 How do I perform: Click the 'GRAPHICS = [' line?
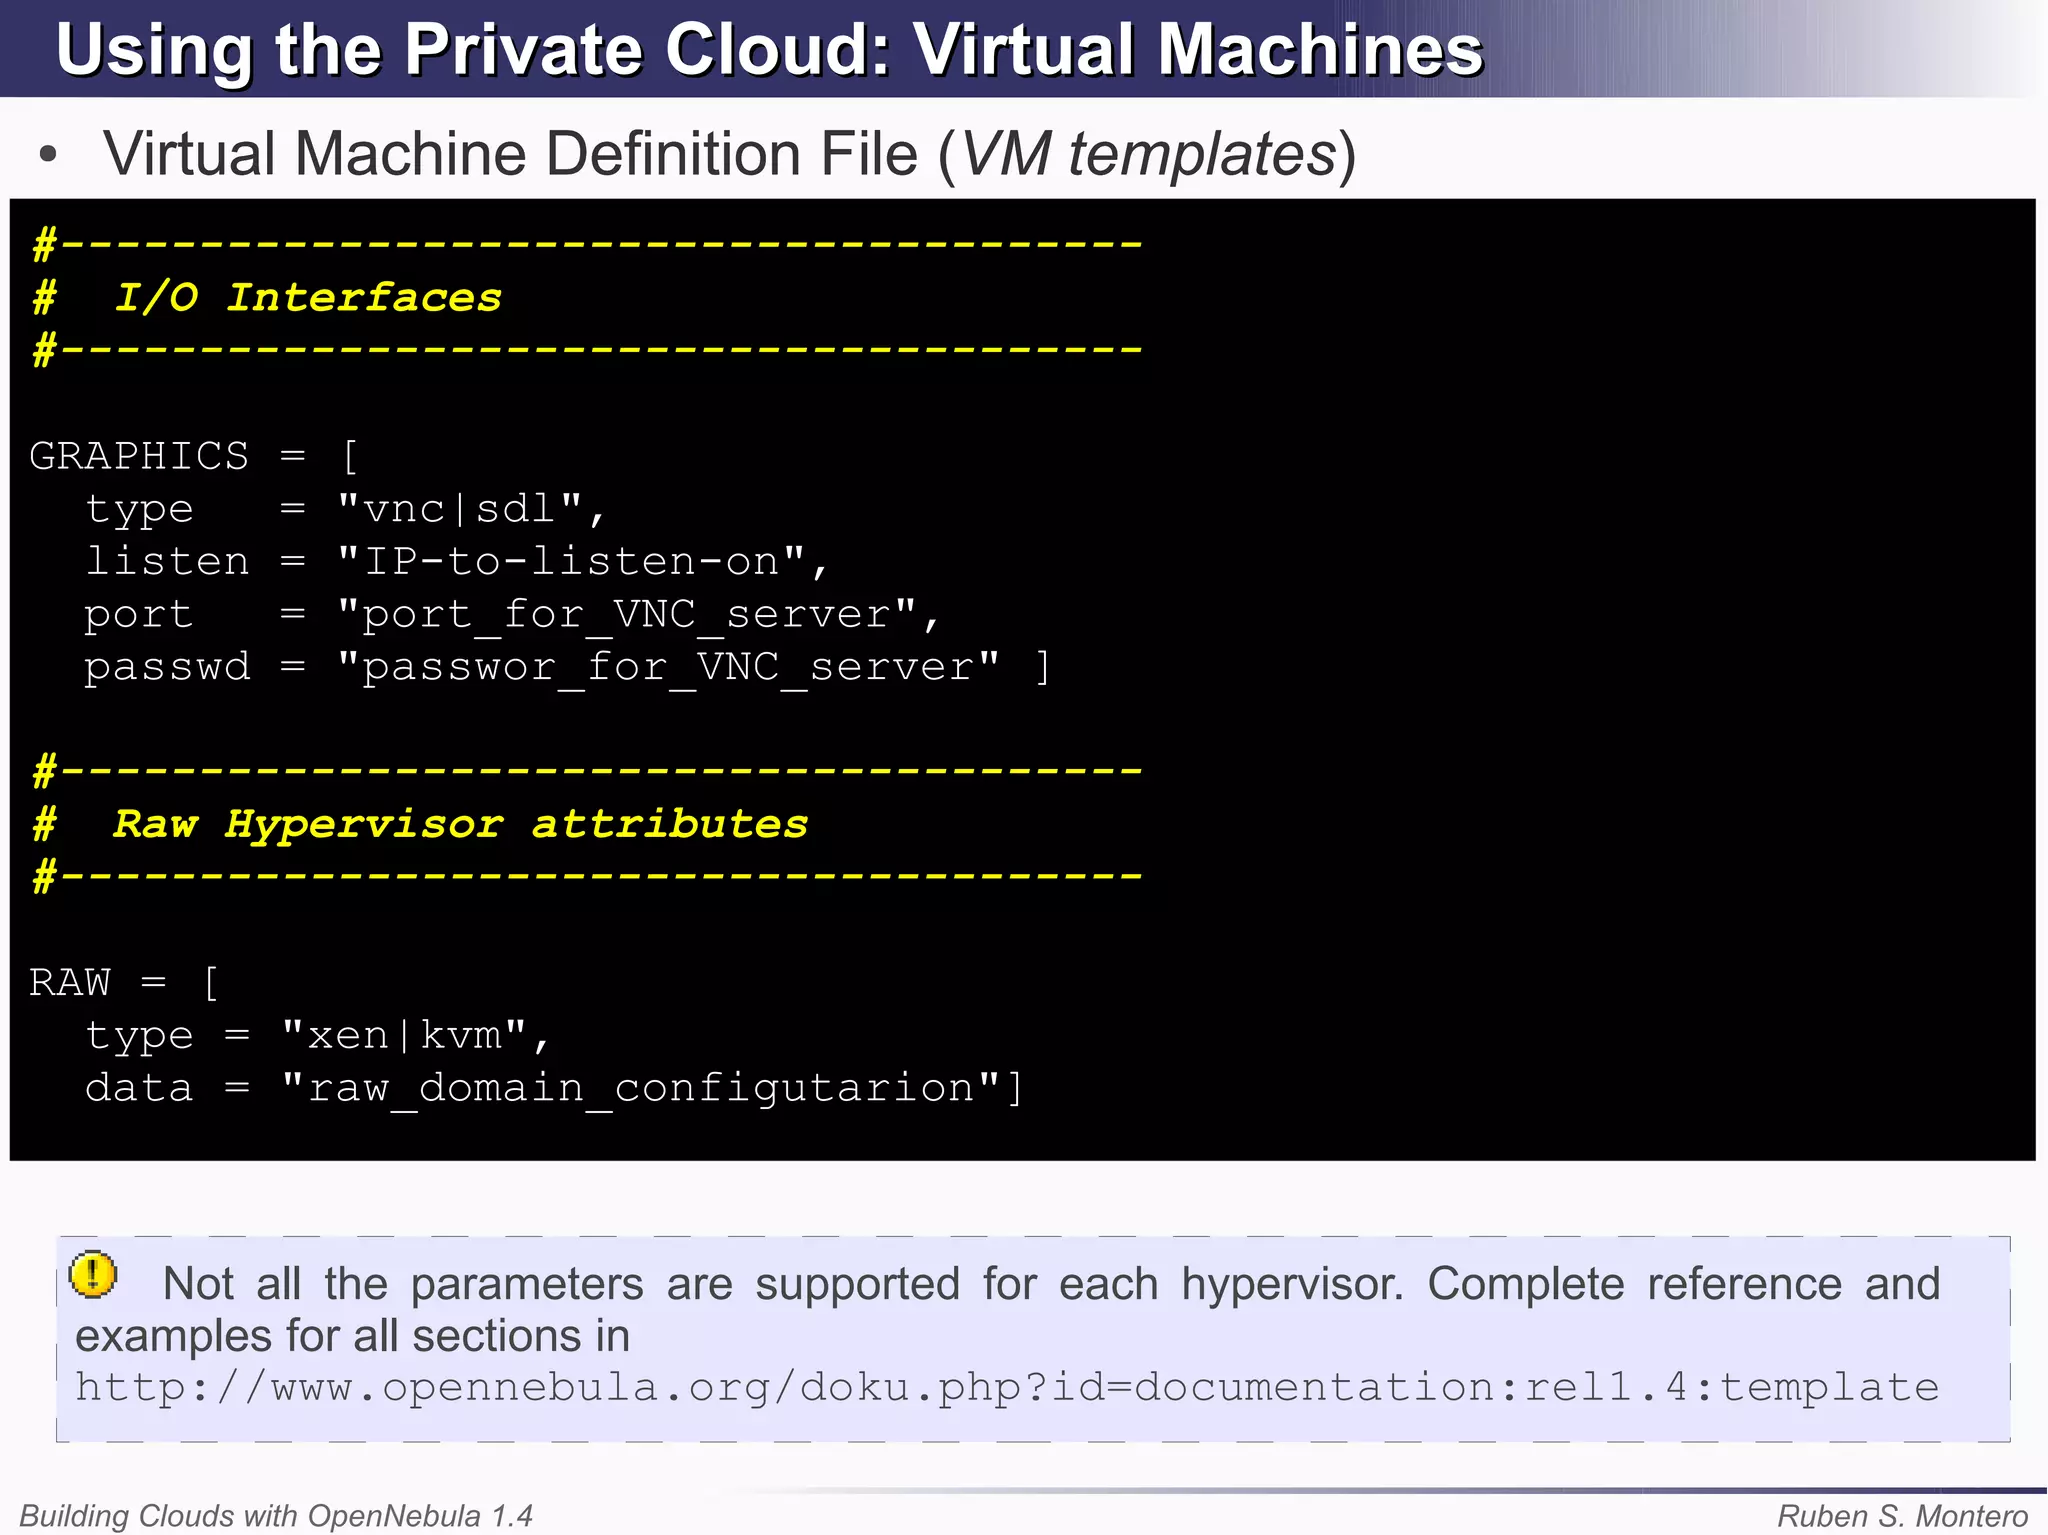click(x=194, y=457)
